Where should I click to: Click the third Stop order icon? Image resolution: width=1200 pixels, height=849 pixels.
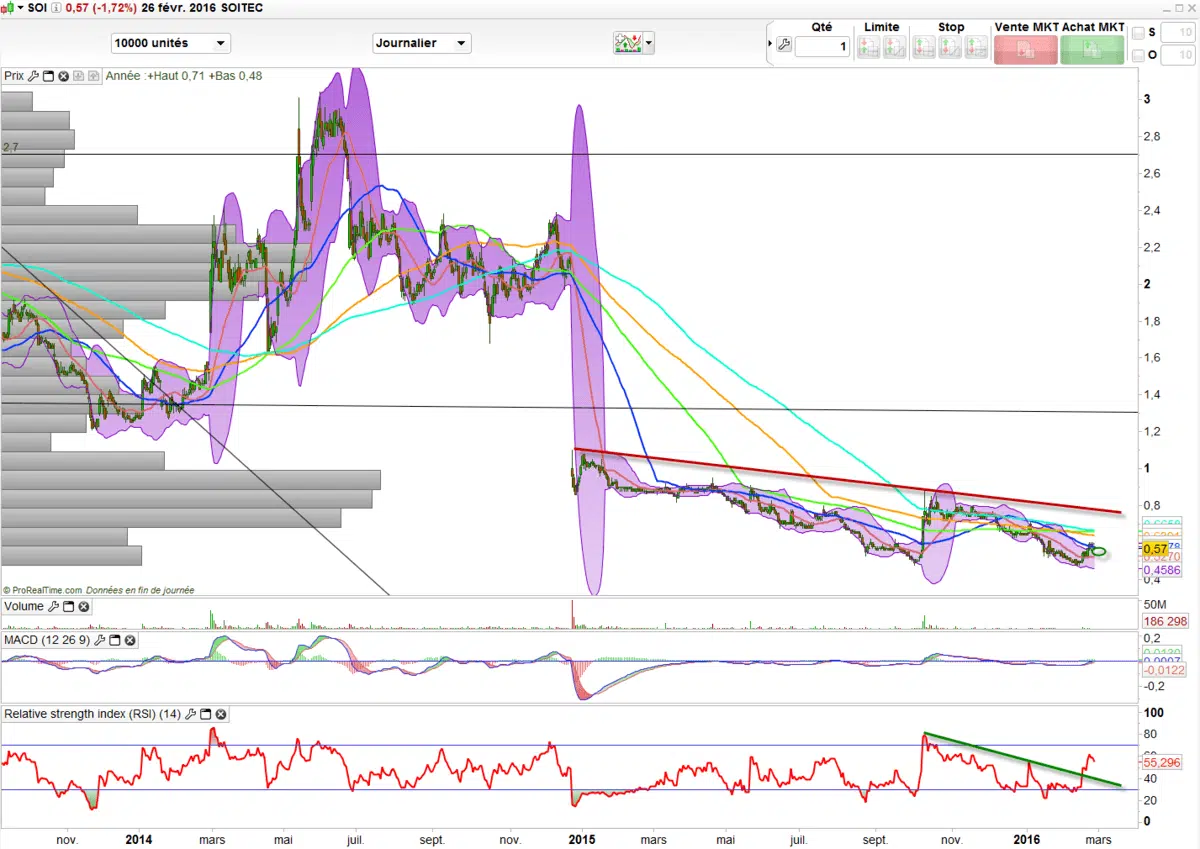click(x=976, y=47)
